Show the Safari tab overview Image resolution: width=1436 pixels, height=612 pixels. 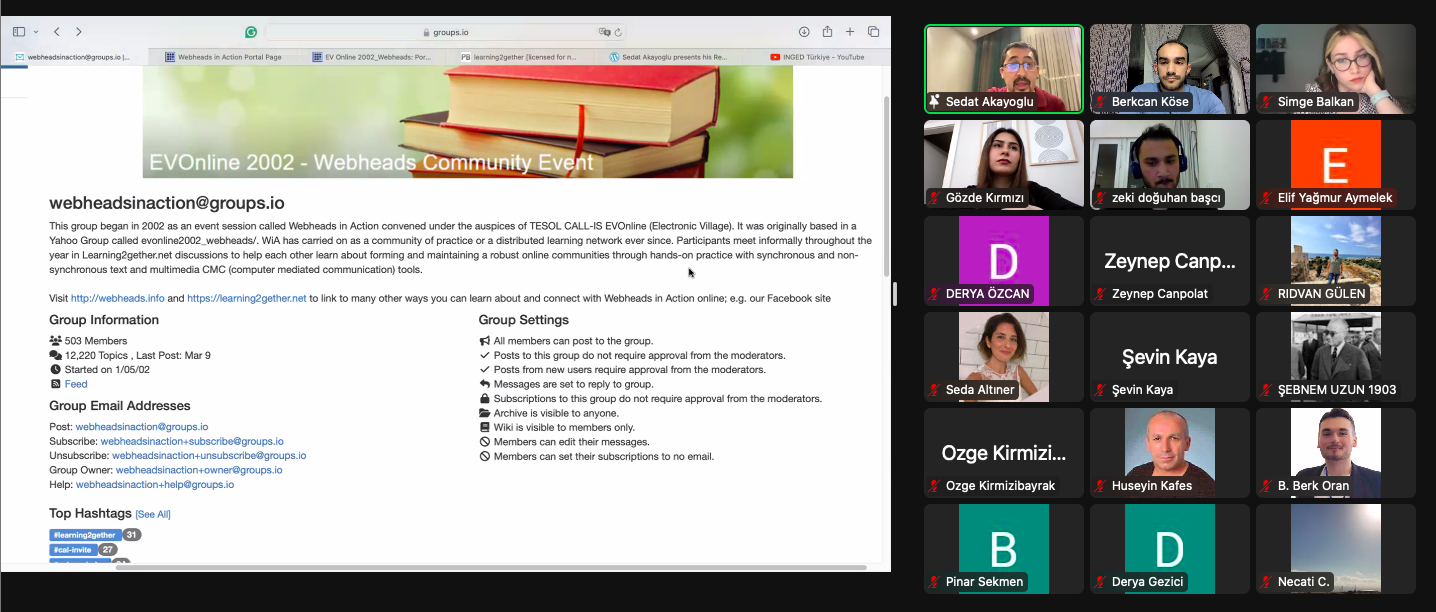point(873,32)
